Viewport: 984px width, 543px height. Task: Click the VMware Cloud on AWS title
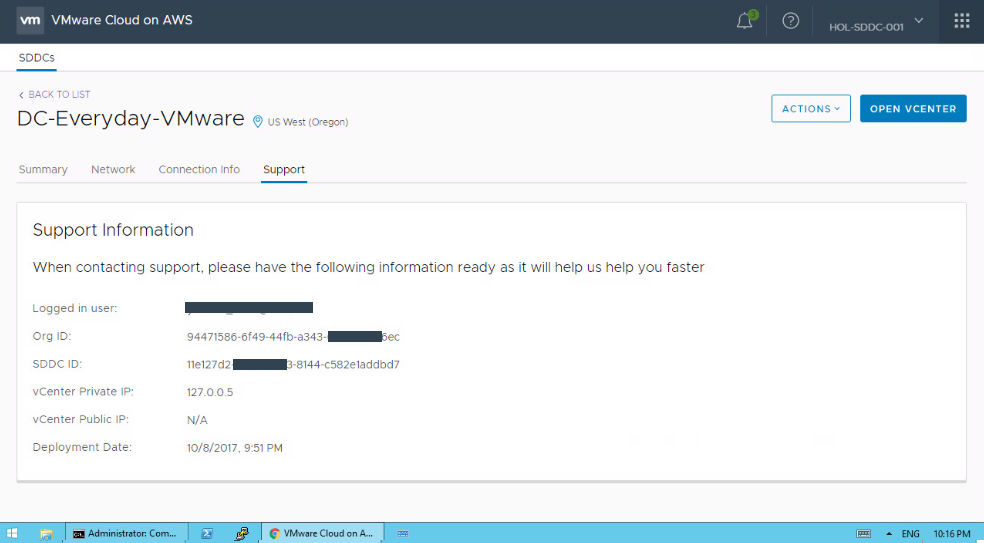[x=122, y=20]
